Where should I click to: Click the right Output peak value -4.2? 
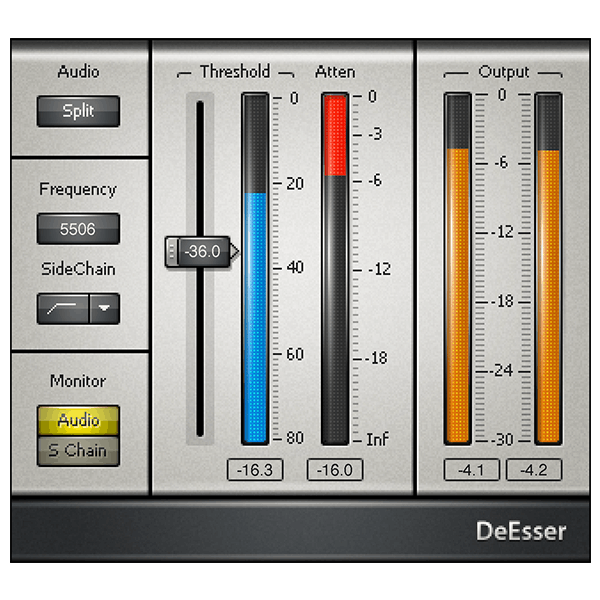pos(534,470)
